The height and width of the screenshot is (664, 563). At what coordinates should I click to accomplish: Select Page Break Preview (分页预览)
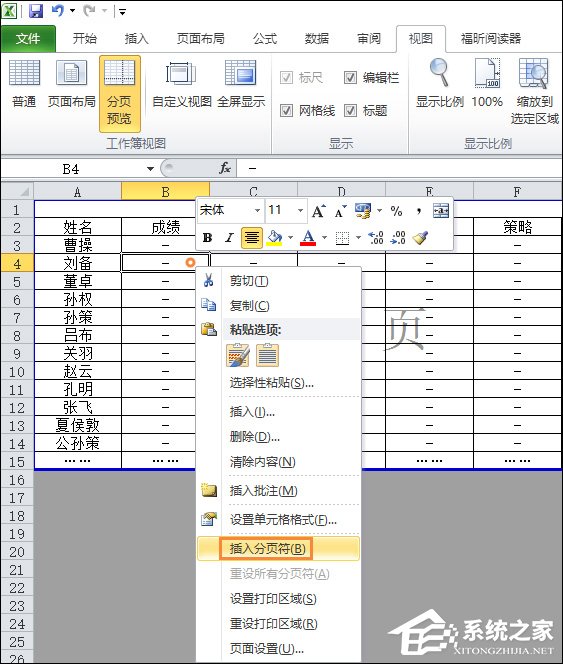coord(119,93)
